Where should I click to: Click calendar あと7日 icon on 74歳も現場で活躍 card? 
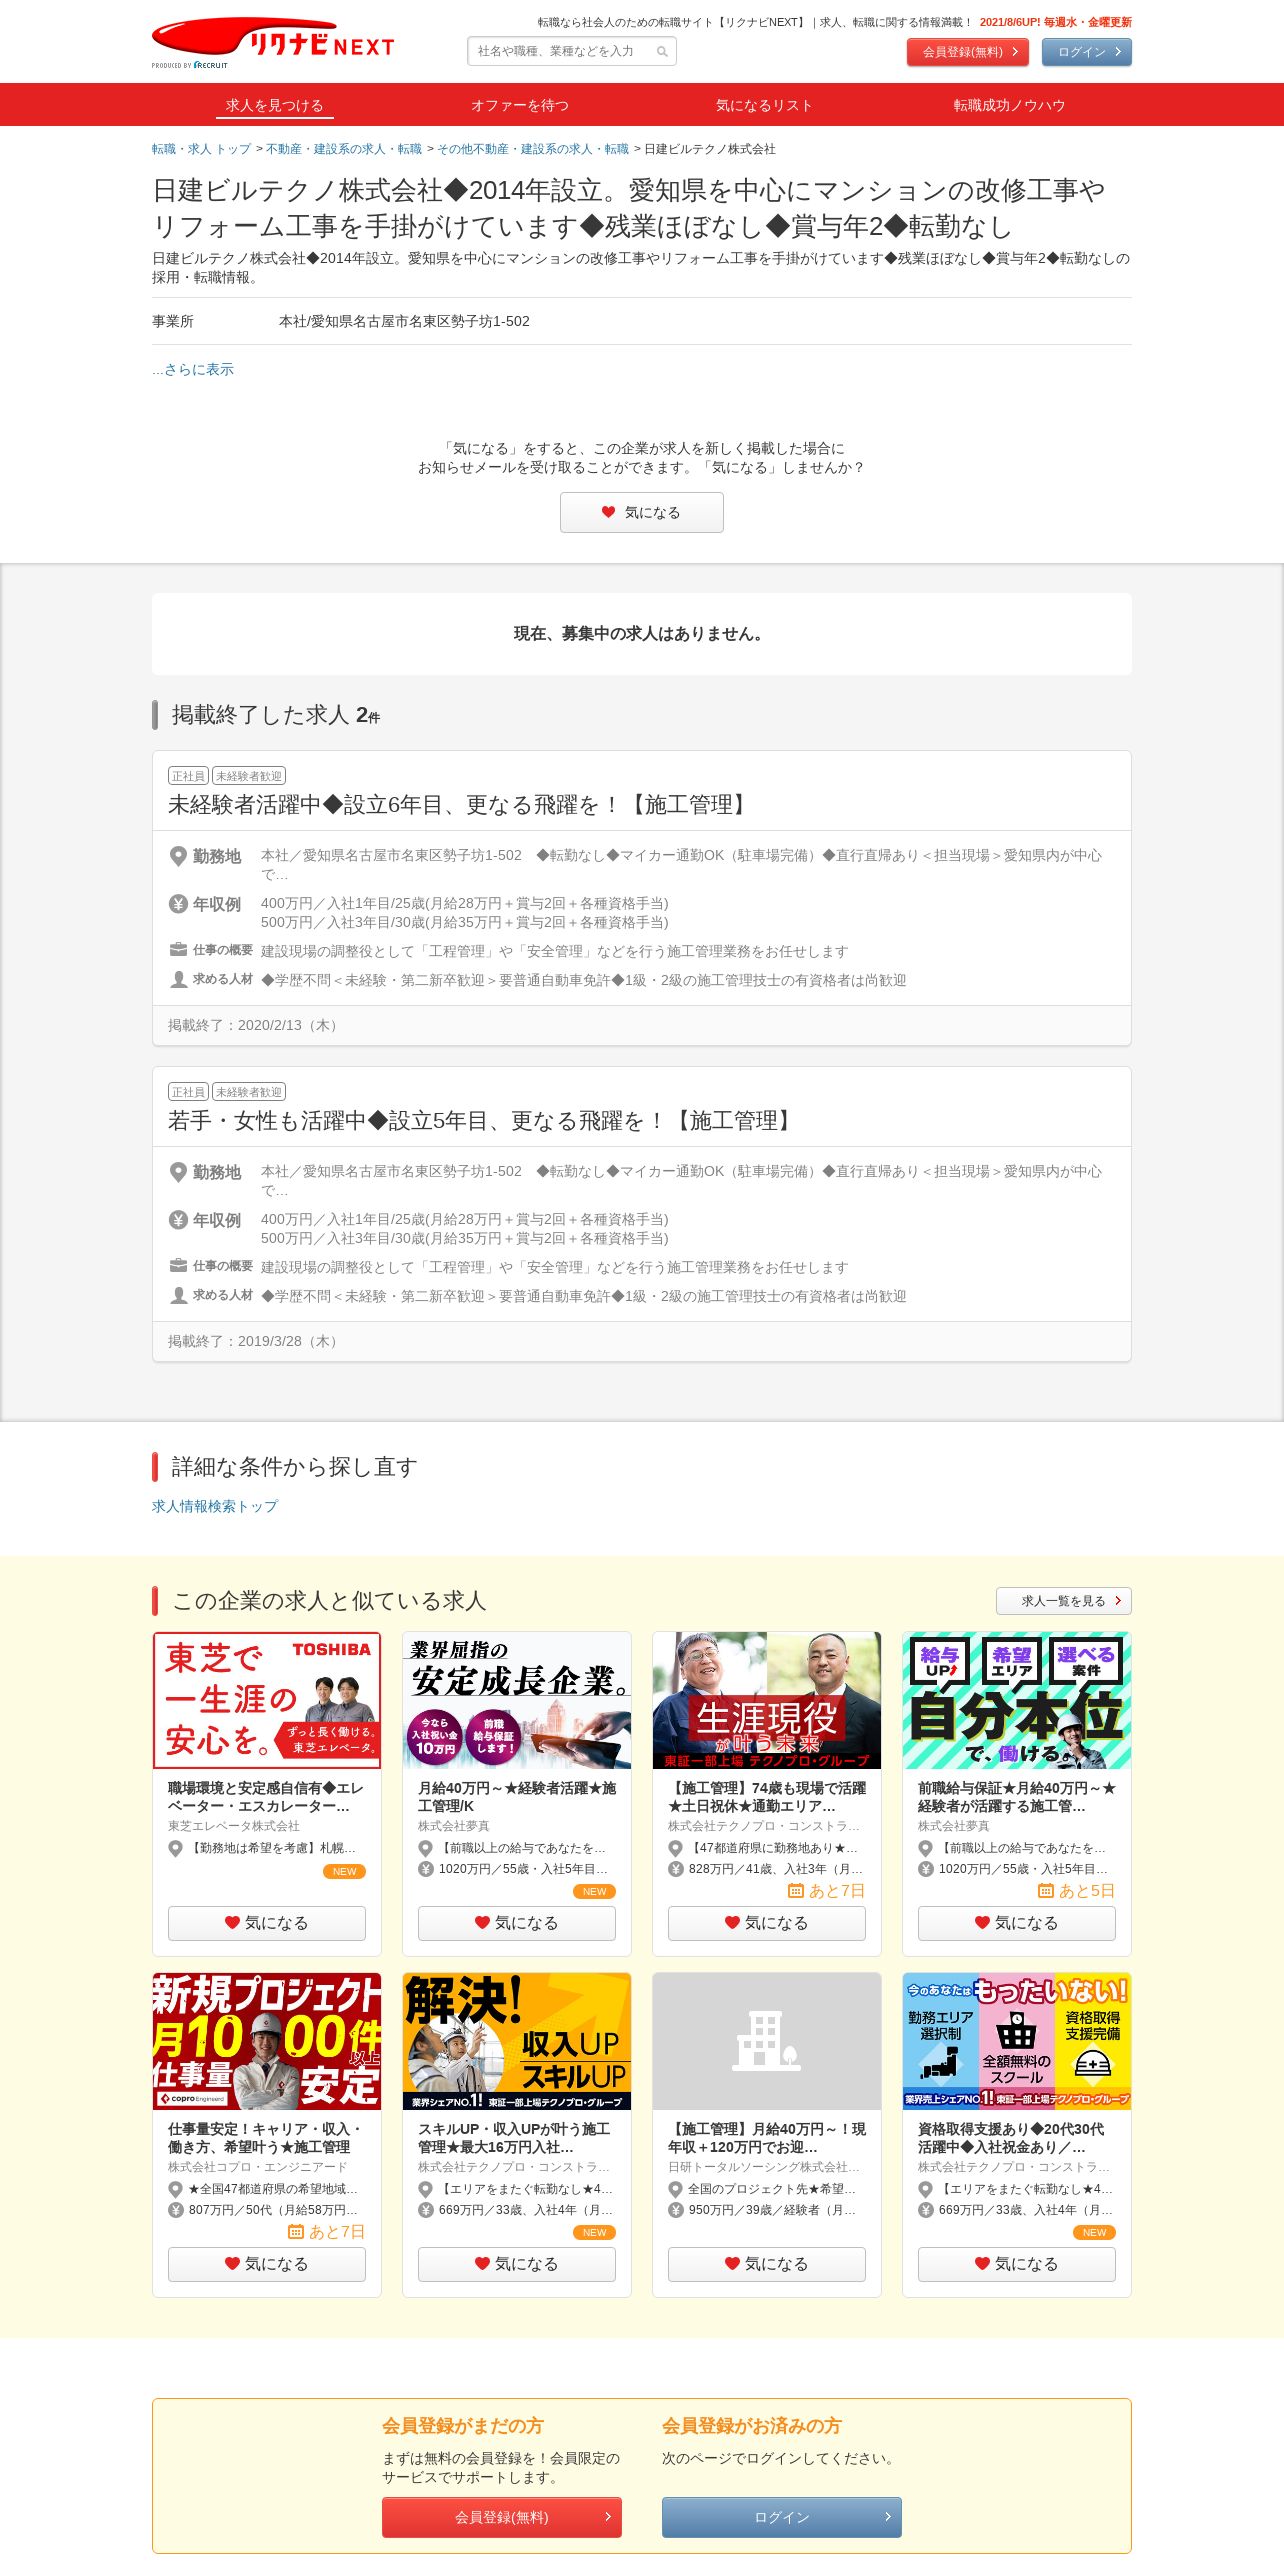click(x=796, y=1891)
